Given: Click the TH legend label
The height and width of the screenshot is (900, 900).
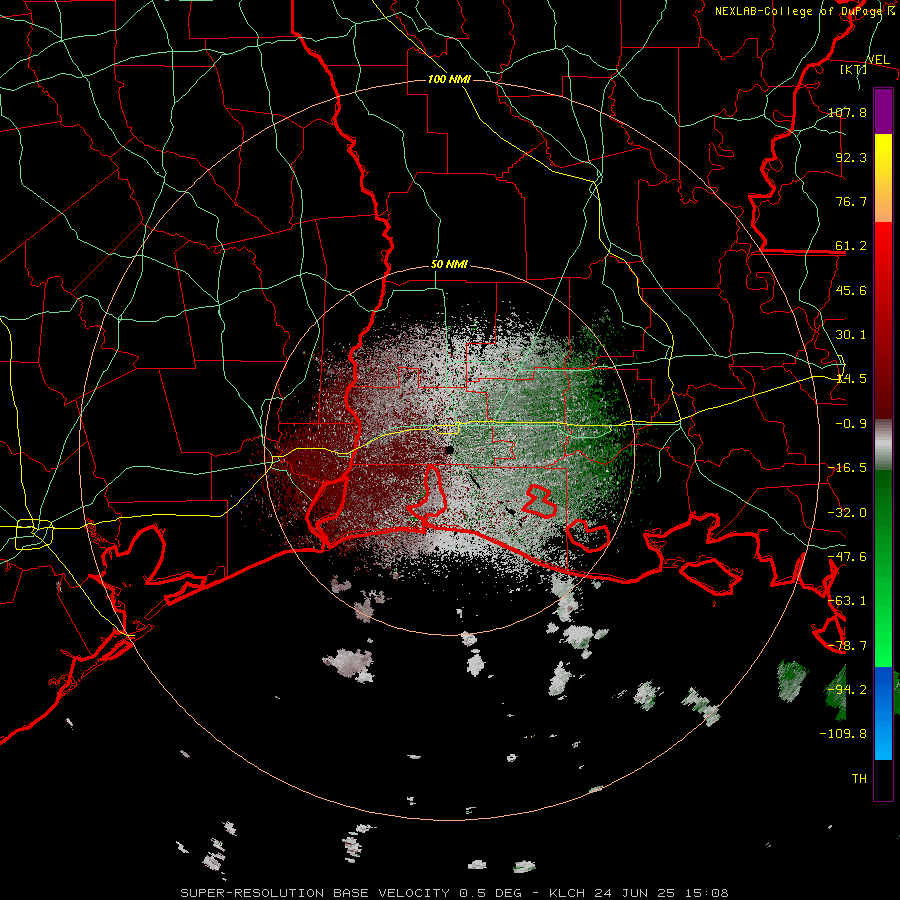Looking at the screenshot, I should [x=859, y=779].
